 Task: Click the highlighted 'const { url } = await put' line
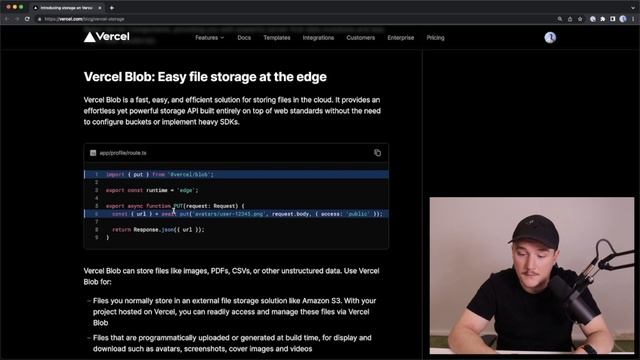pos(236,214)
